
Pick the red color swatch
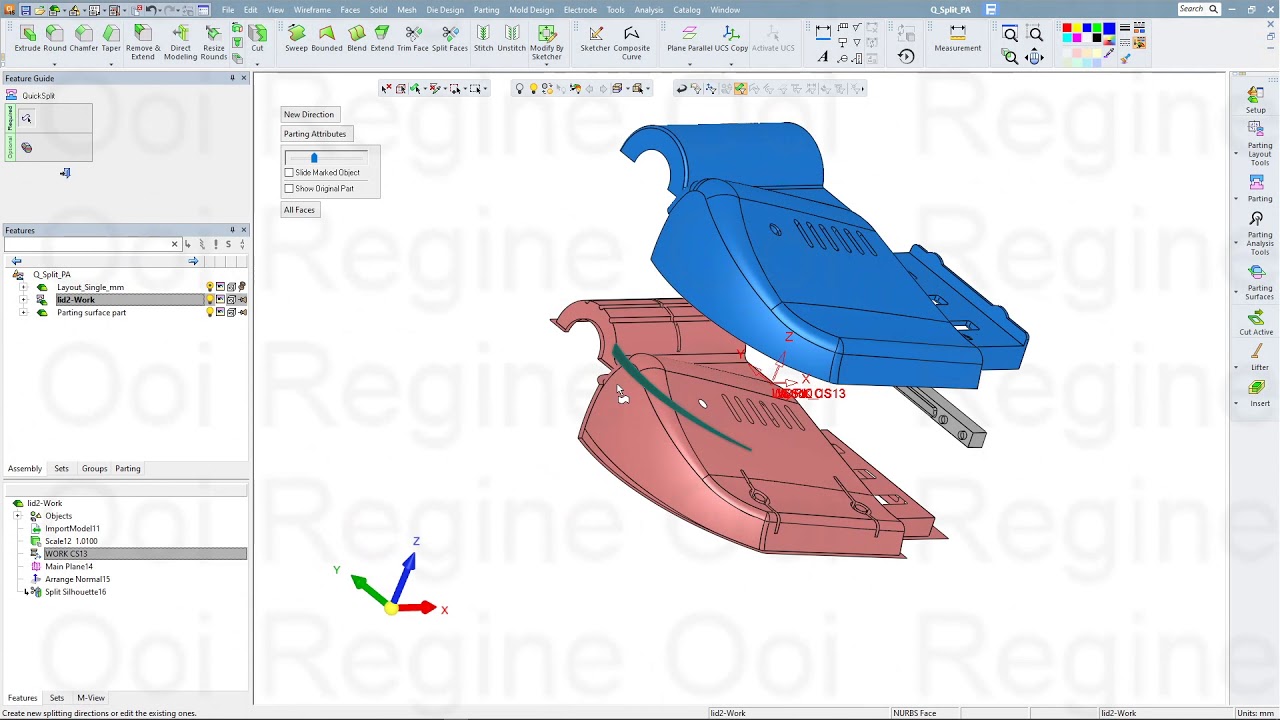coord(1067,29)
